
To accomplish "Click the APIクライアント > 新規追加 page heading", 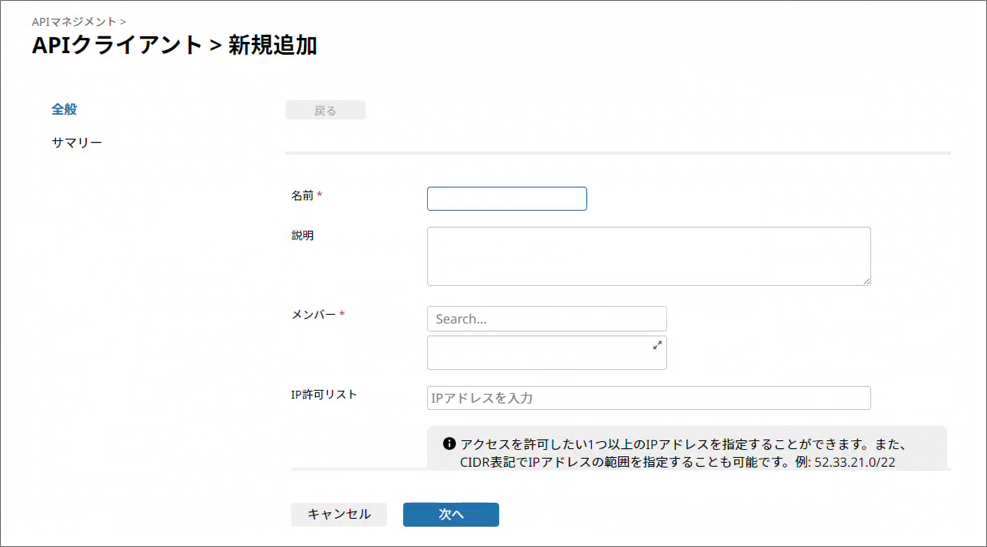I will point(175,45).
